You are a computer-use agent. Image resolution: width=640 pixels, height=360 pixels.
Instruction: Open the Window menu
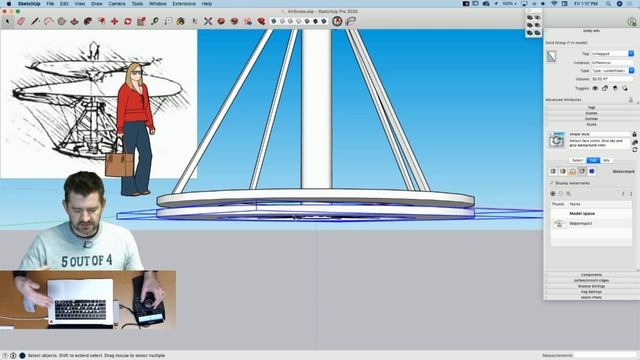(158, 4)
